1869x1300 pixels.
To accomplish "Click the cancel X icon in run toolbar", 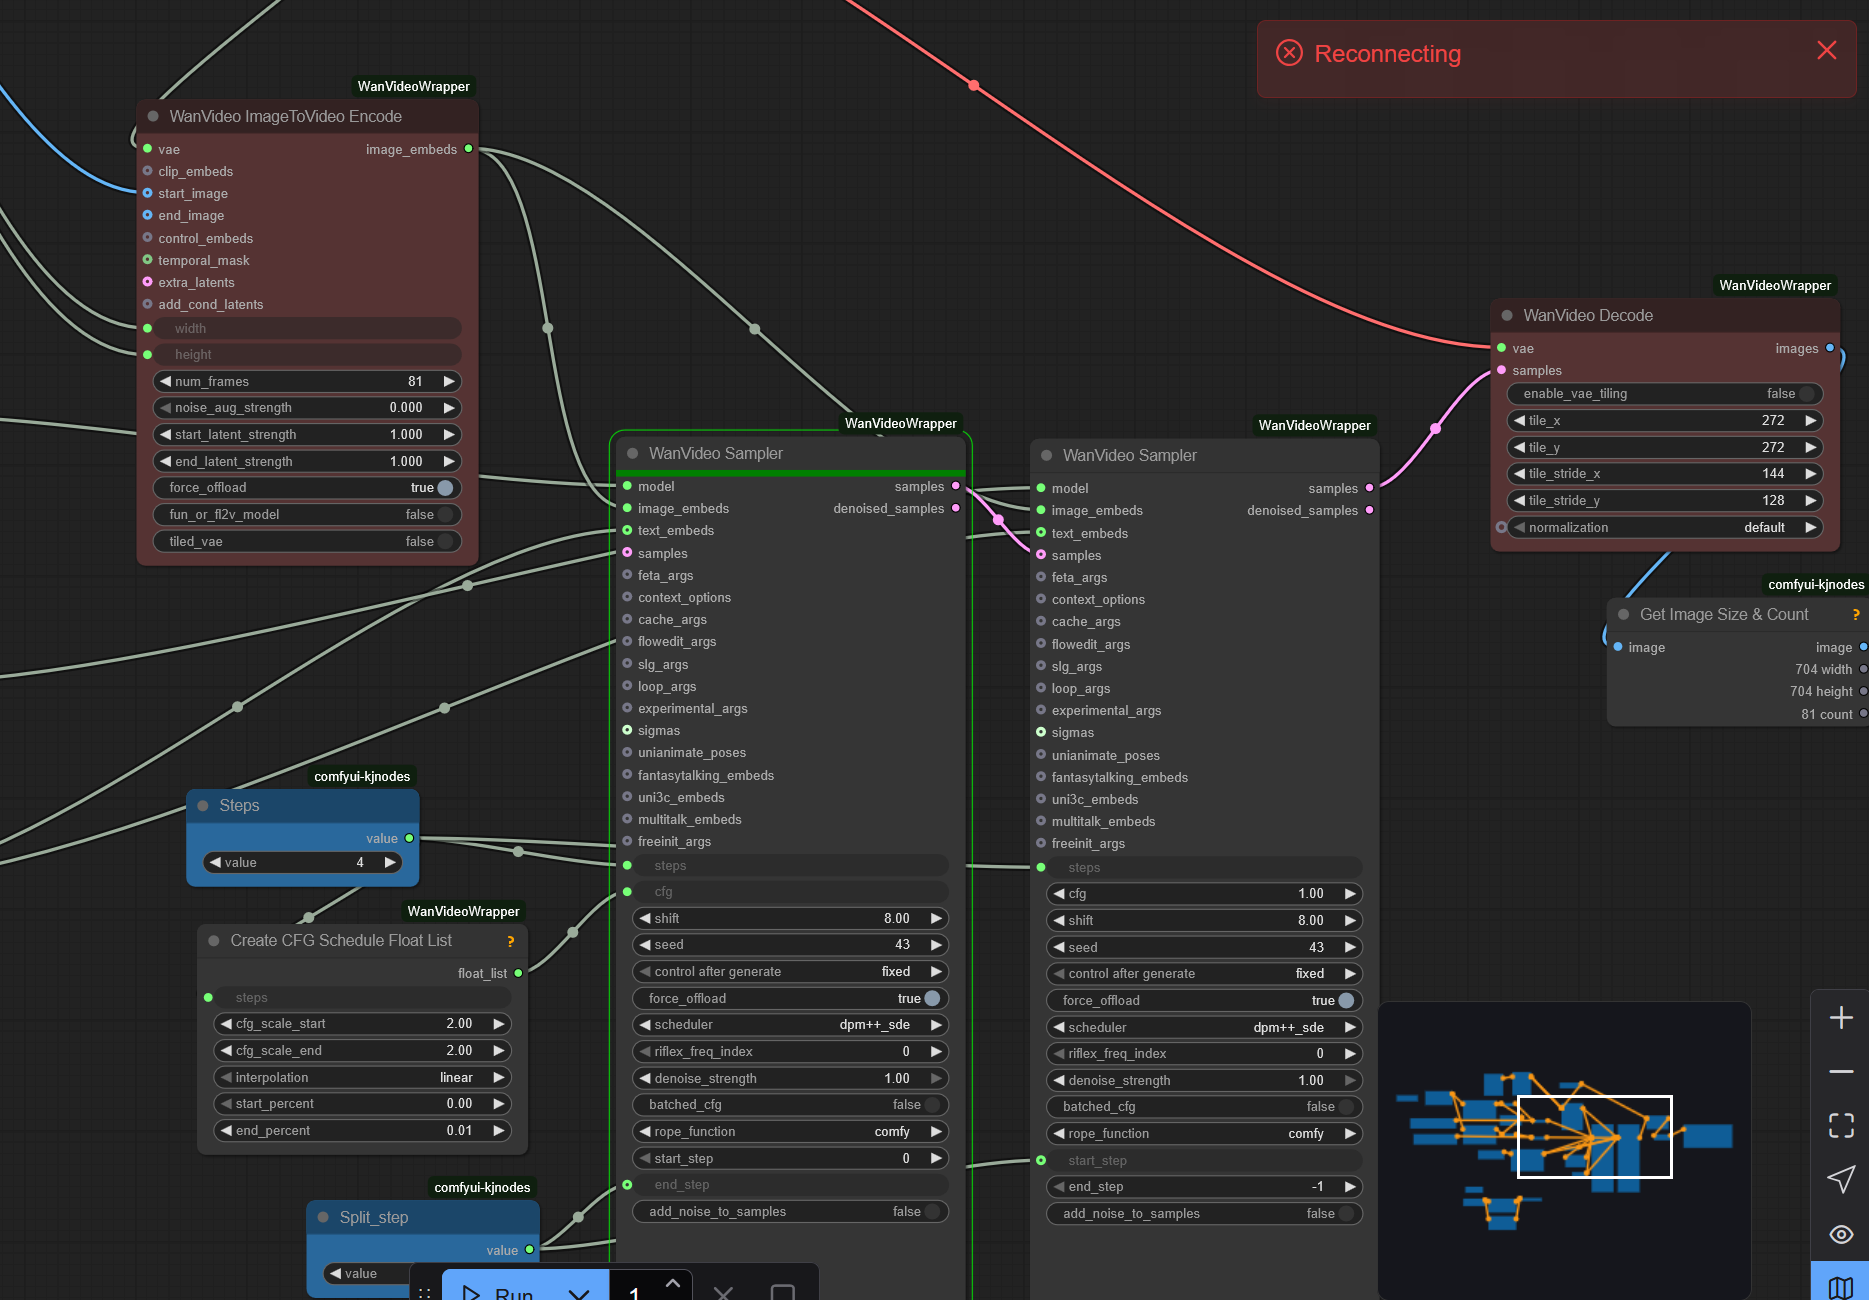I will tap(723, 1293).
